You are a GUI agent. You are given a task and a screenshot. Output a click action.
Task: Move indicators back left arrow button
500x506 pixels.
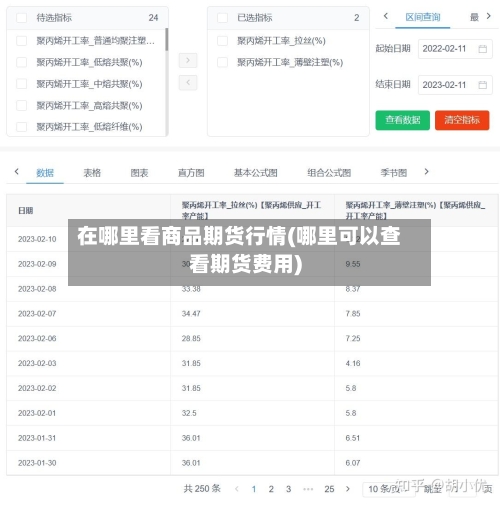pyautogui.click(x=188, y=83)
